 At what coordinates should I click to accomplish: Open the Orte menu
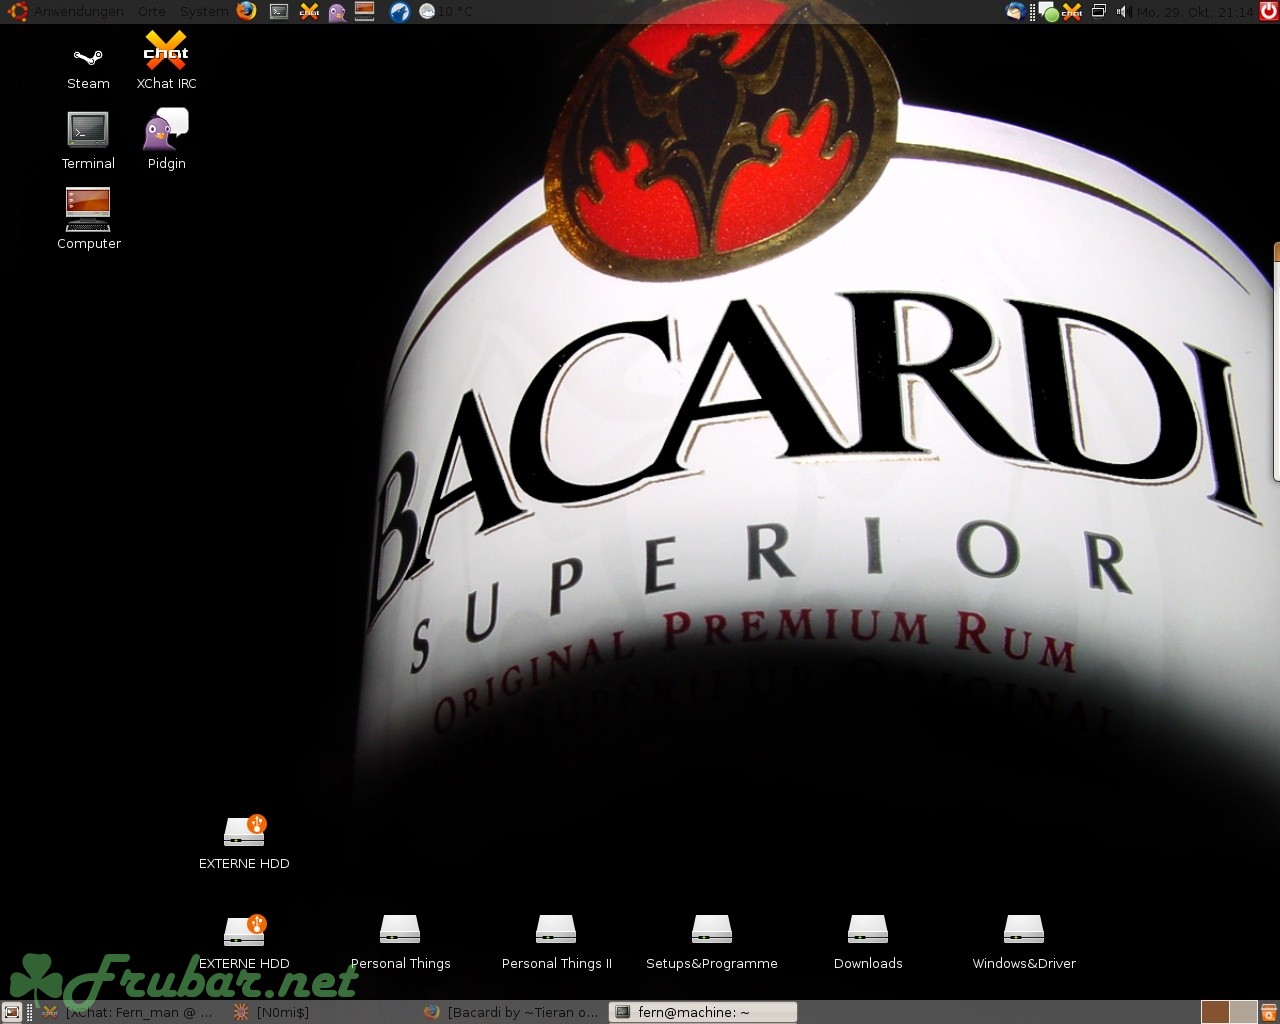click(x=152, y=12)
